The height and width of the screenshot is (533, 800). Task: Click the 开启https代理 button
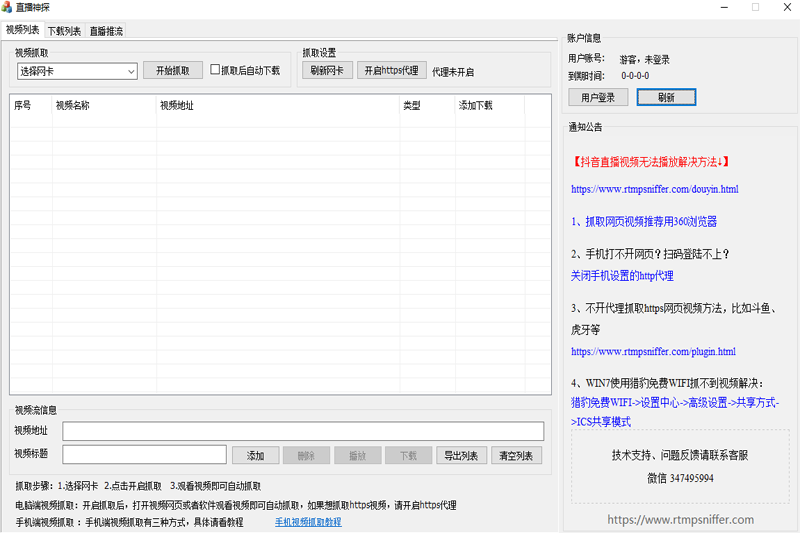pyautogui.click(x=391, y=70)
